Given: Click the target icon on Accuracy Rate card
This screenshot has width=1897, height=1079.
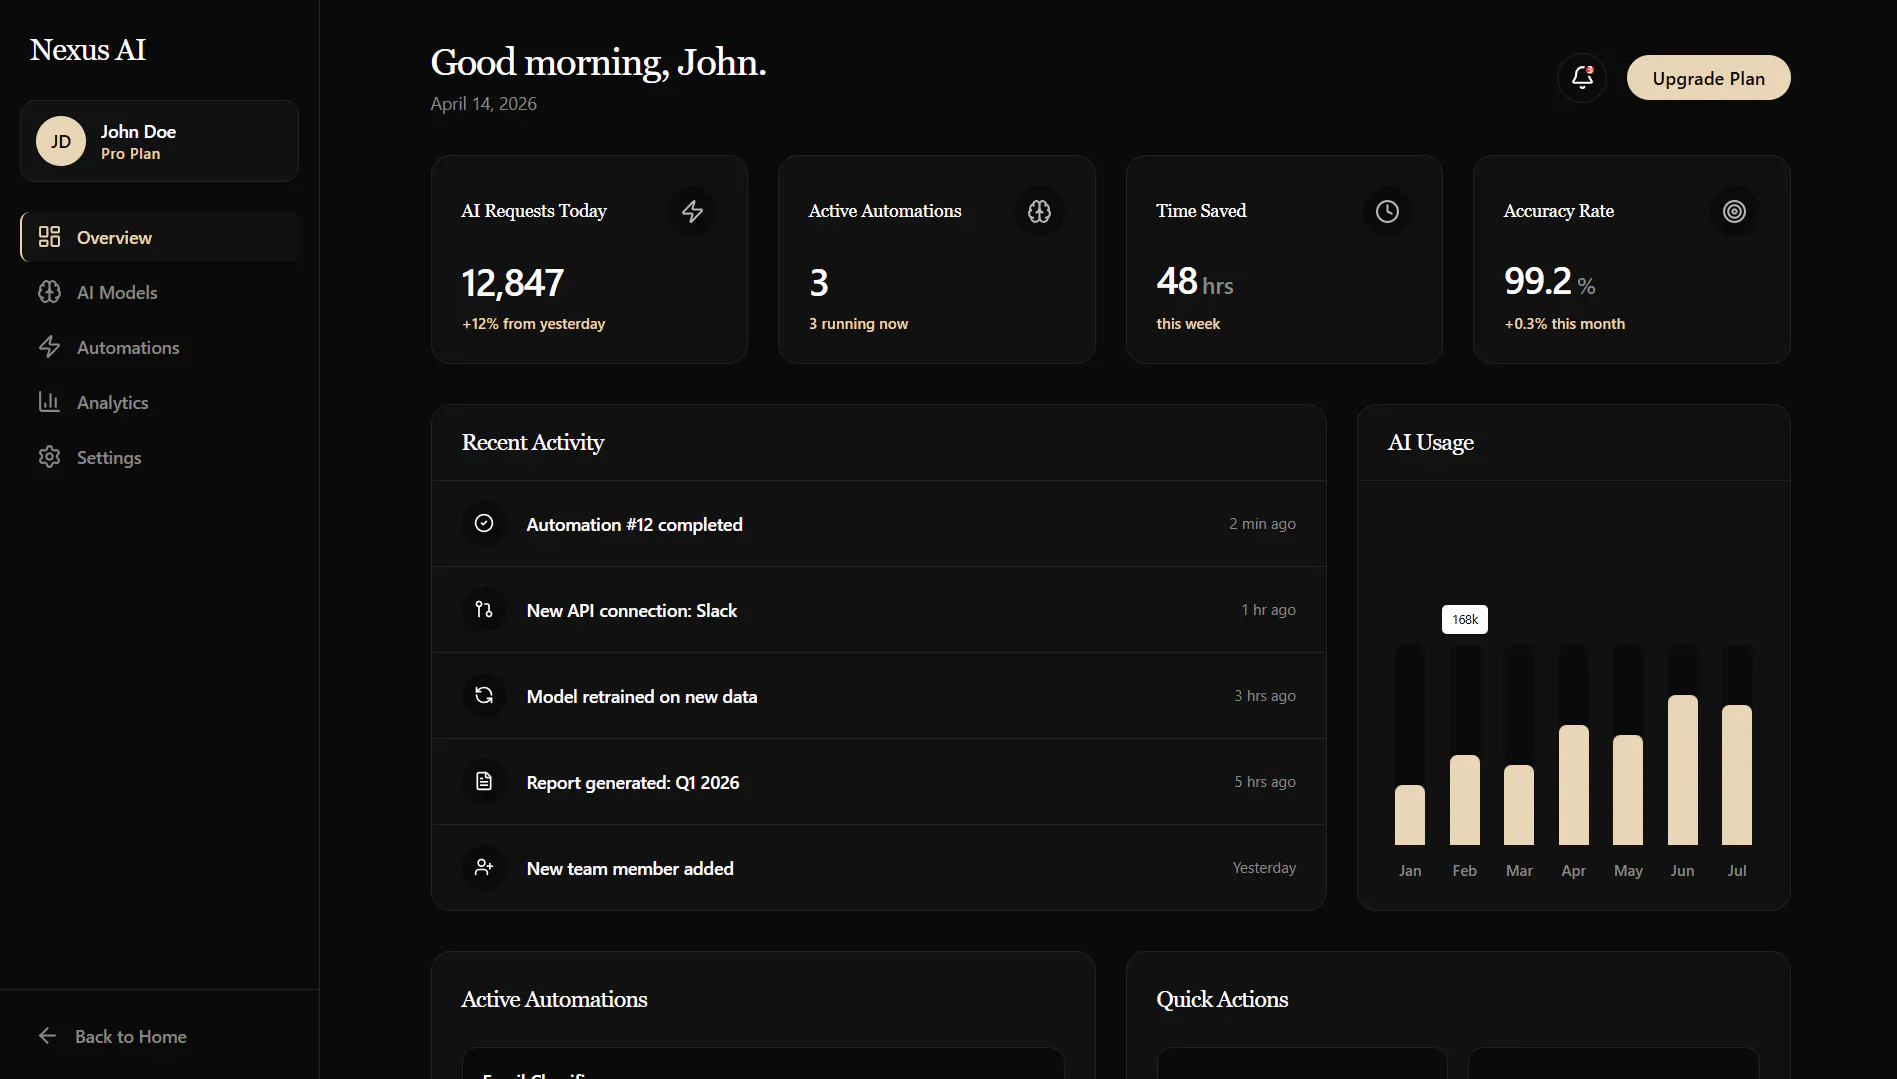Looking at the screenshot, I should [x=1734, y=211].
